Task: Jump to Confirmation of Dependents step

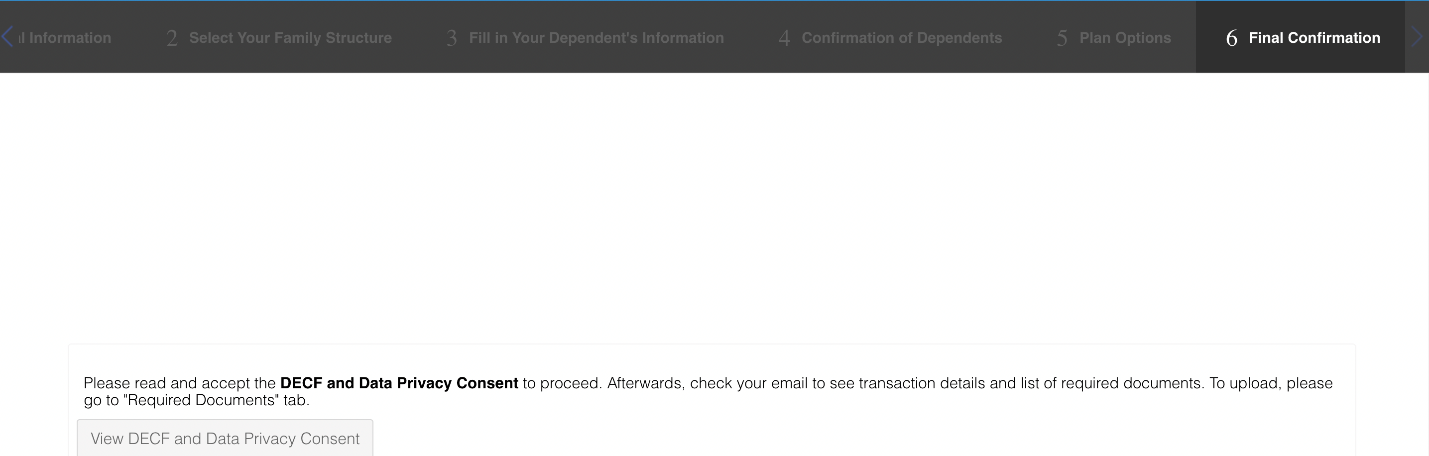Action: click(x=901, y=38)
